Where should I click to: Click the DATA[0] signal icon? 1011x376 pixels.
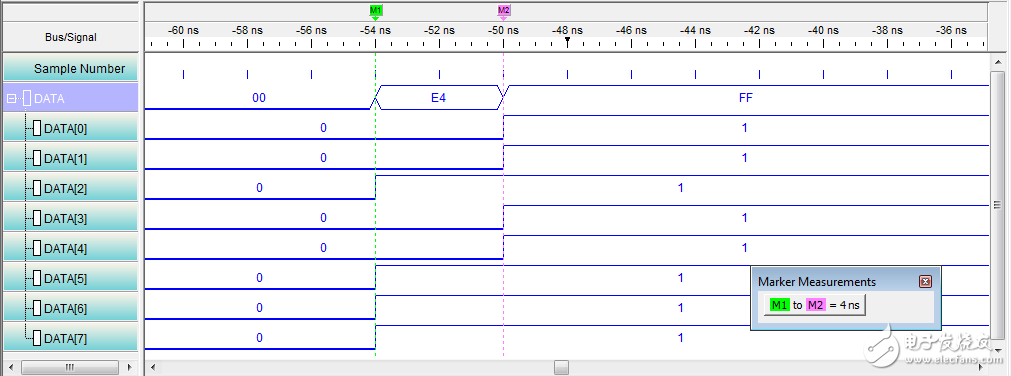tap(37, 129)
